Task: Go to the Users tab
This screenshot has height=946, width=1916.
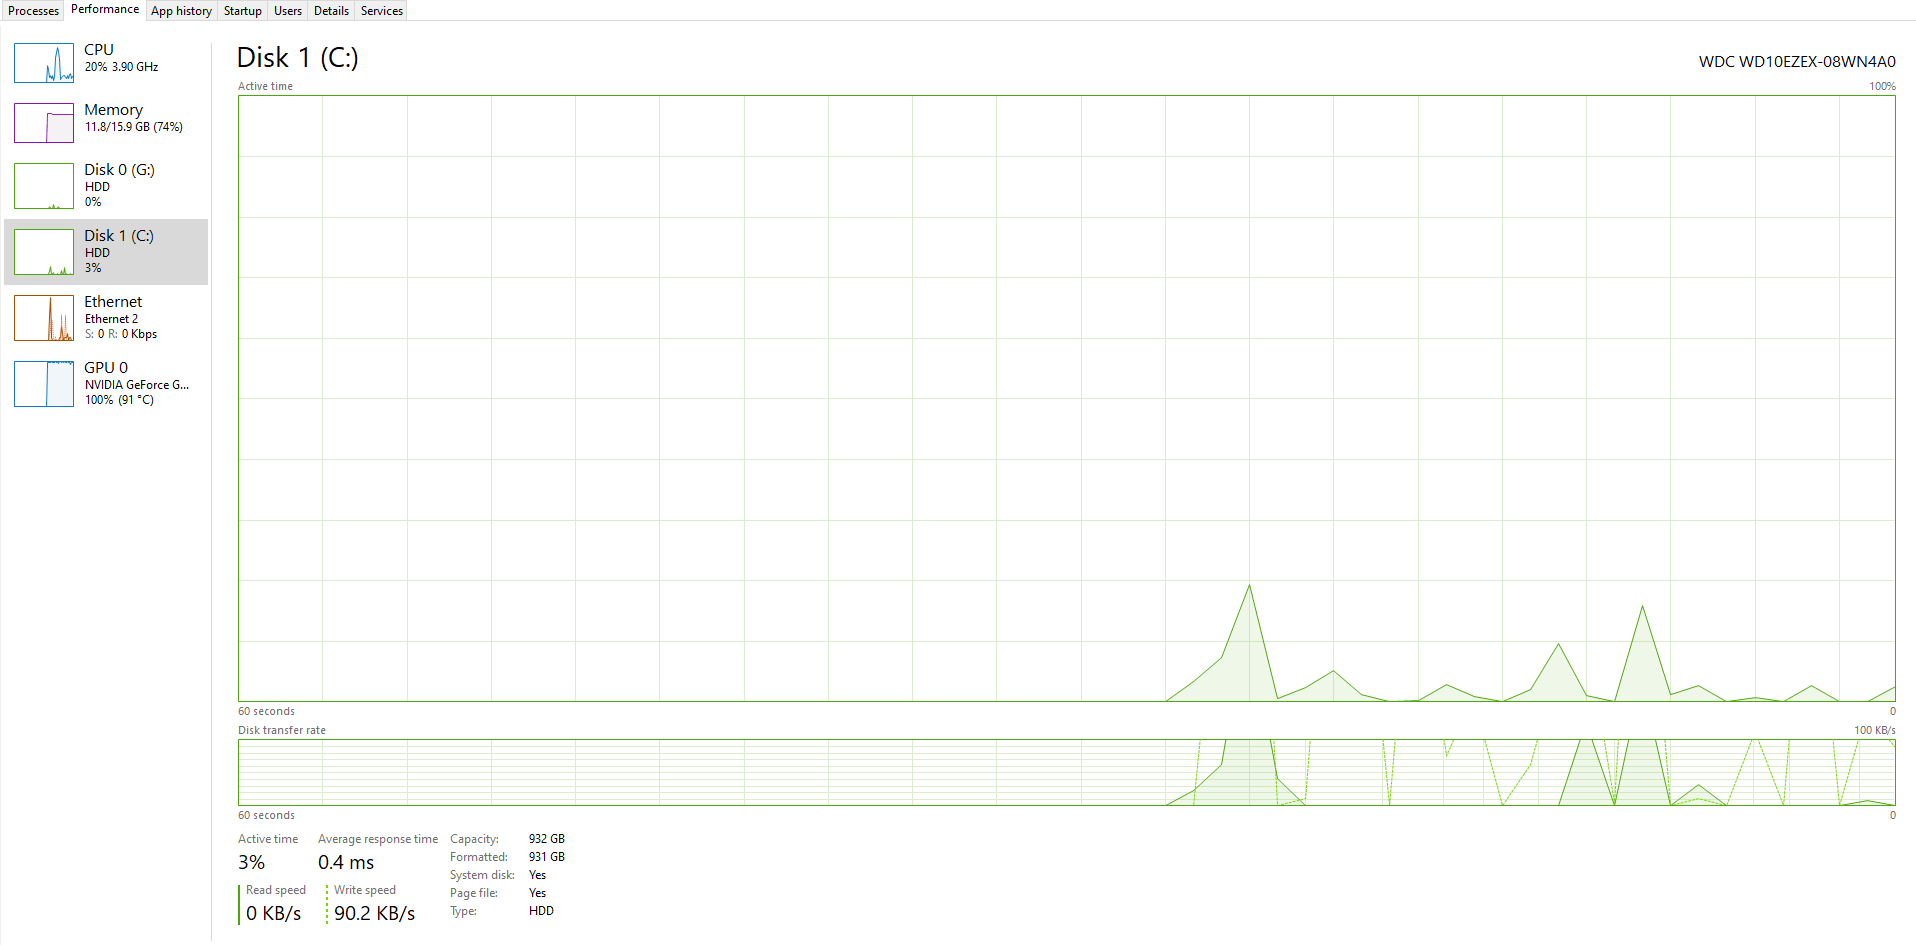Action: coord(288,11)
